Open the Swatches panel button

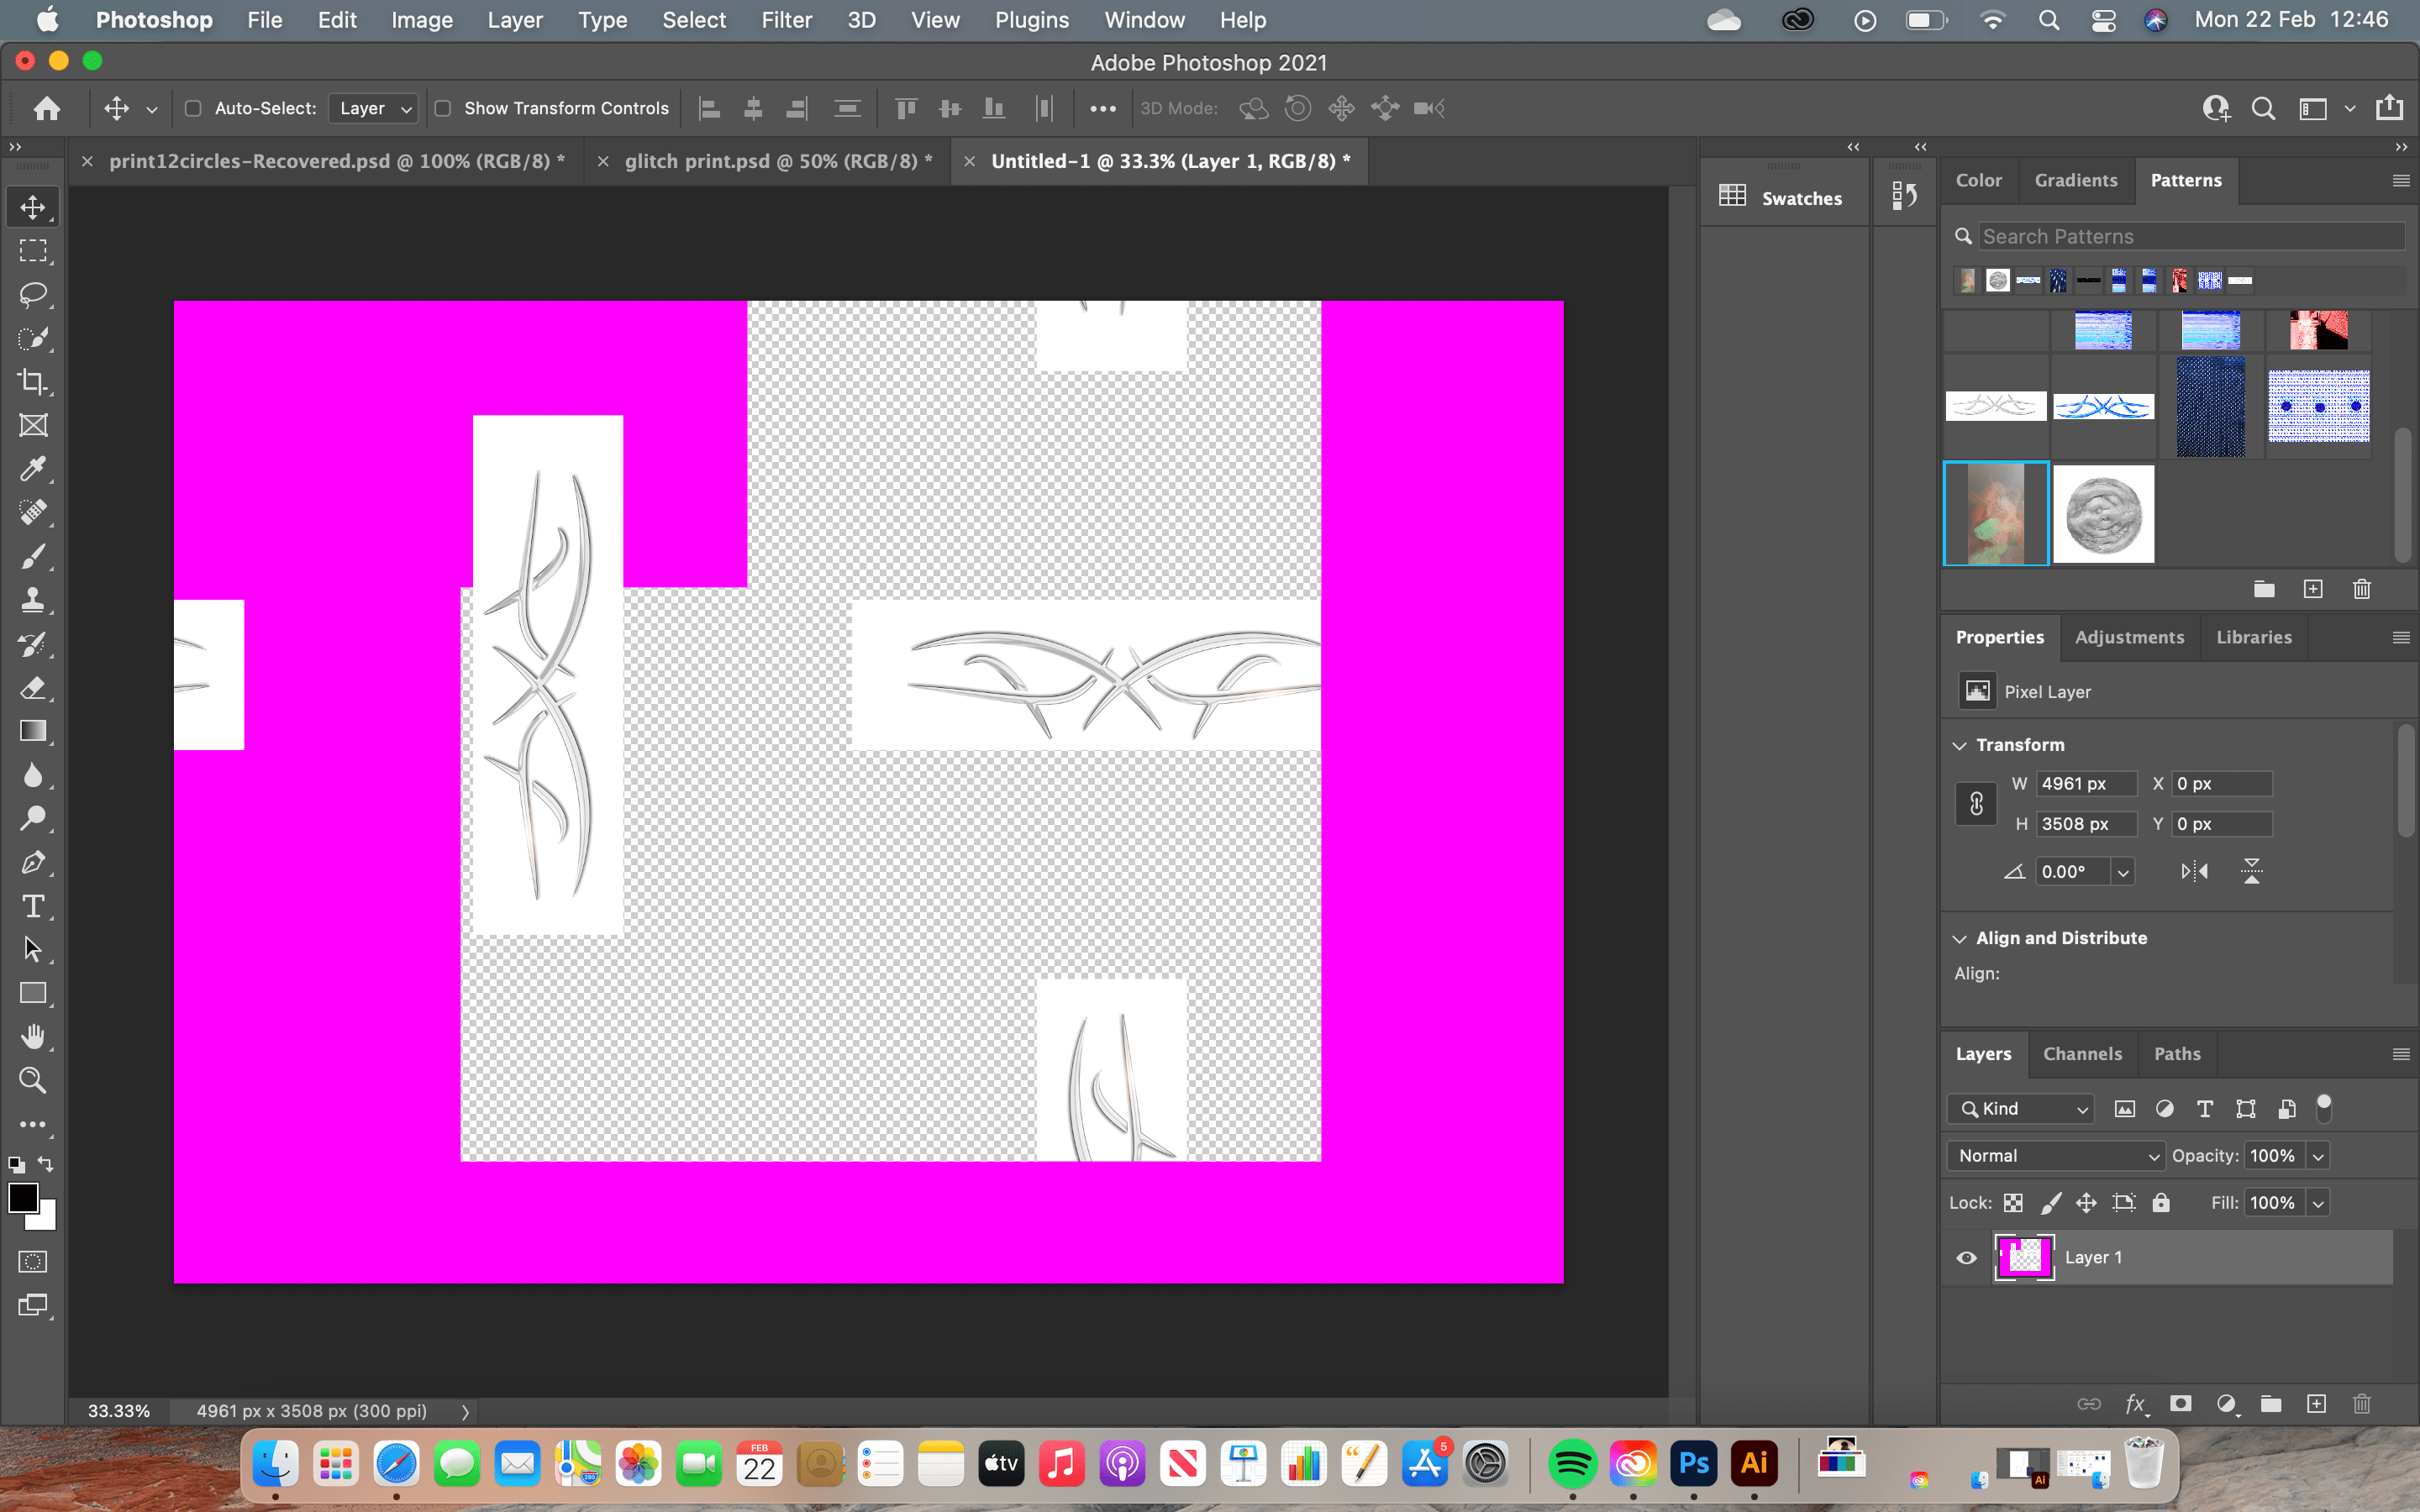1782,198
